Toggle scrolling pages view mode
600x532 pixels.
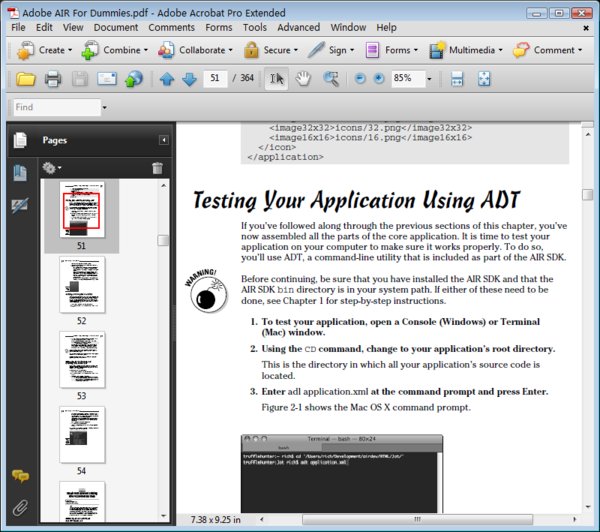457,78
